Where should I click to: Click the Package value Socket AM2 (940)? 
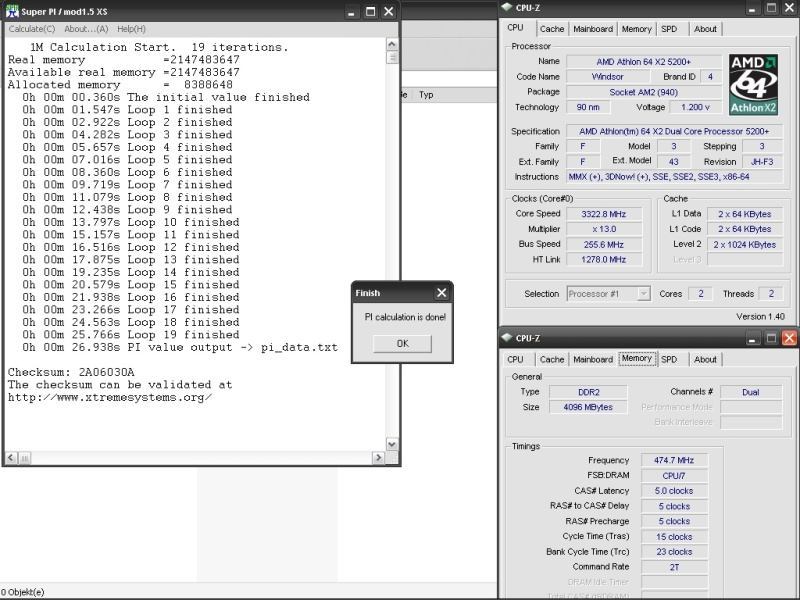[643, 92]
